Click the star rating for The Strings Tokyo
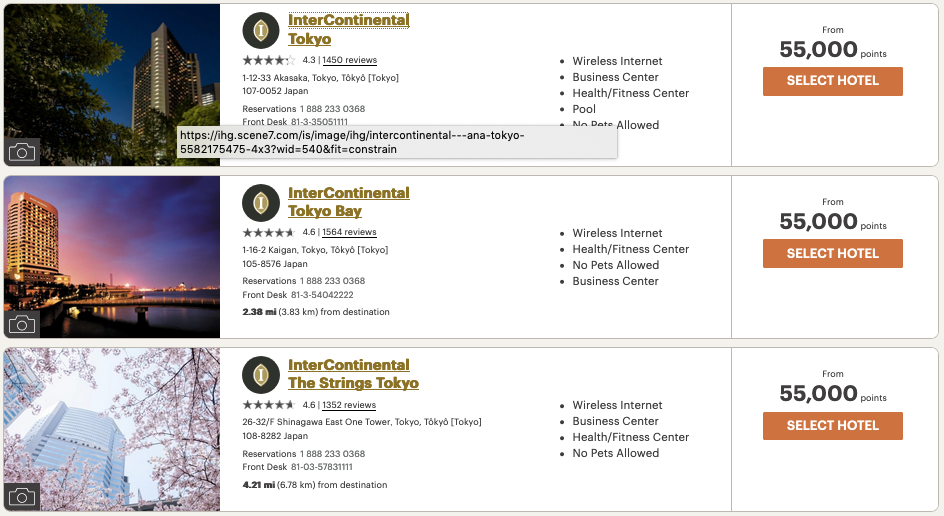 pos(269,405)
